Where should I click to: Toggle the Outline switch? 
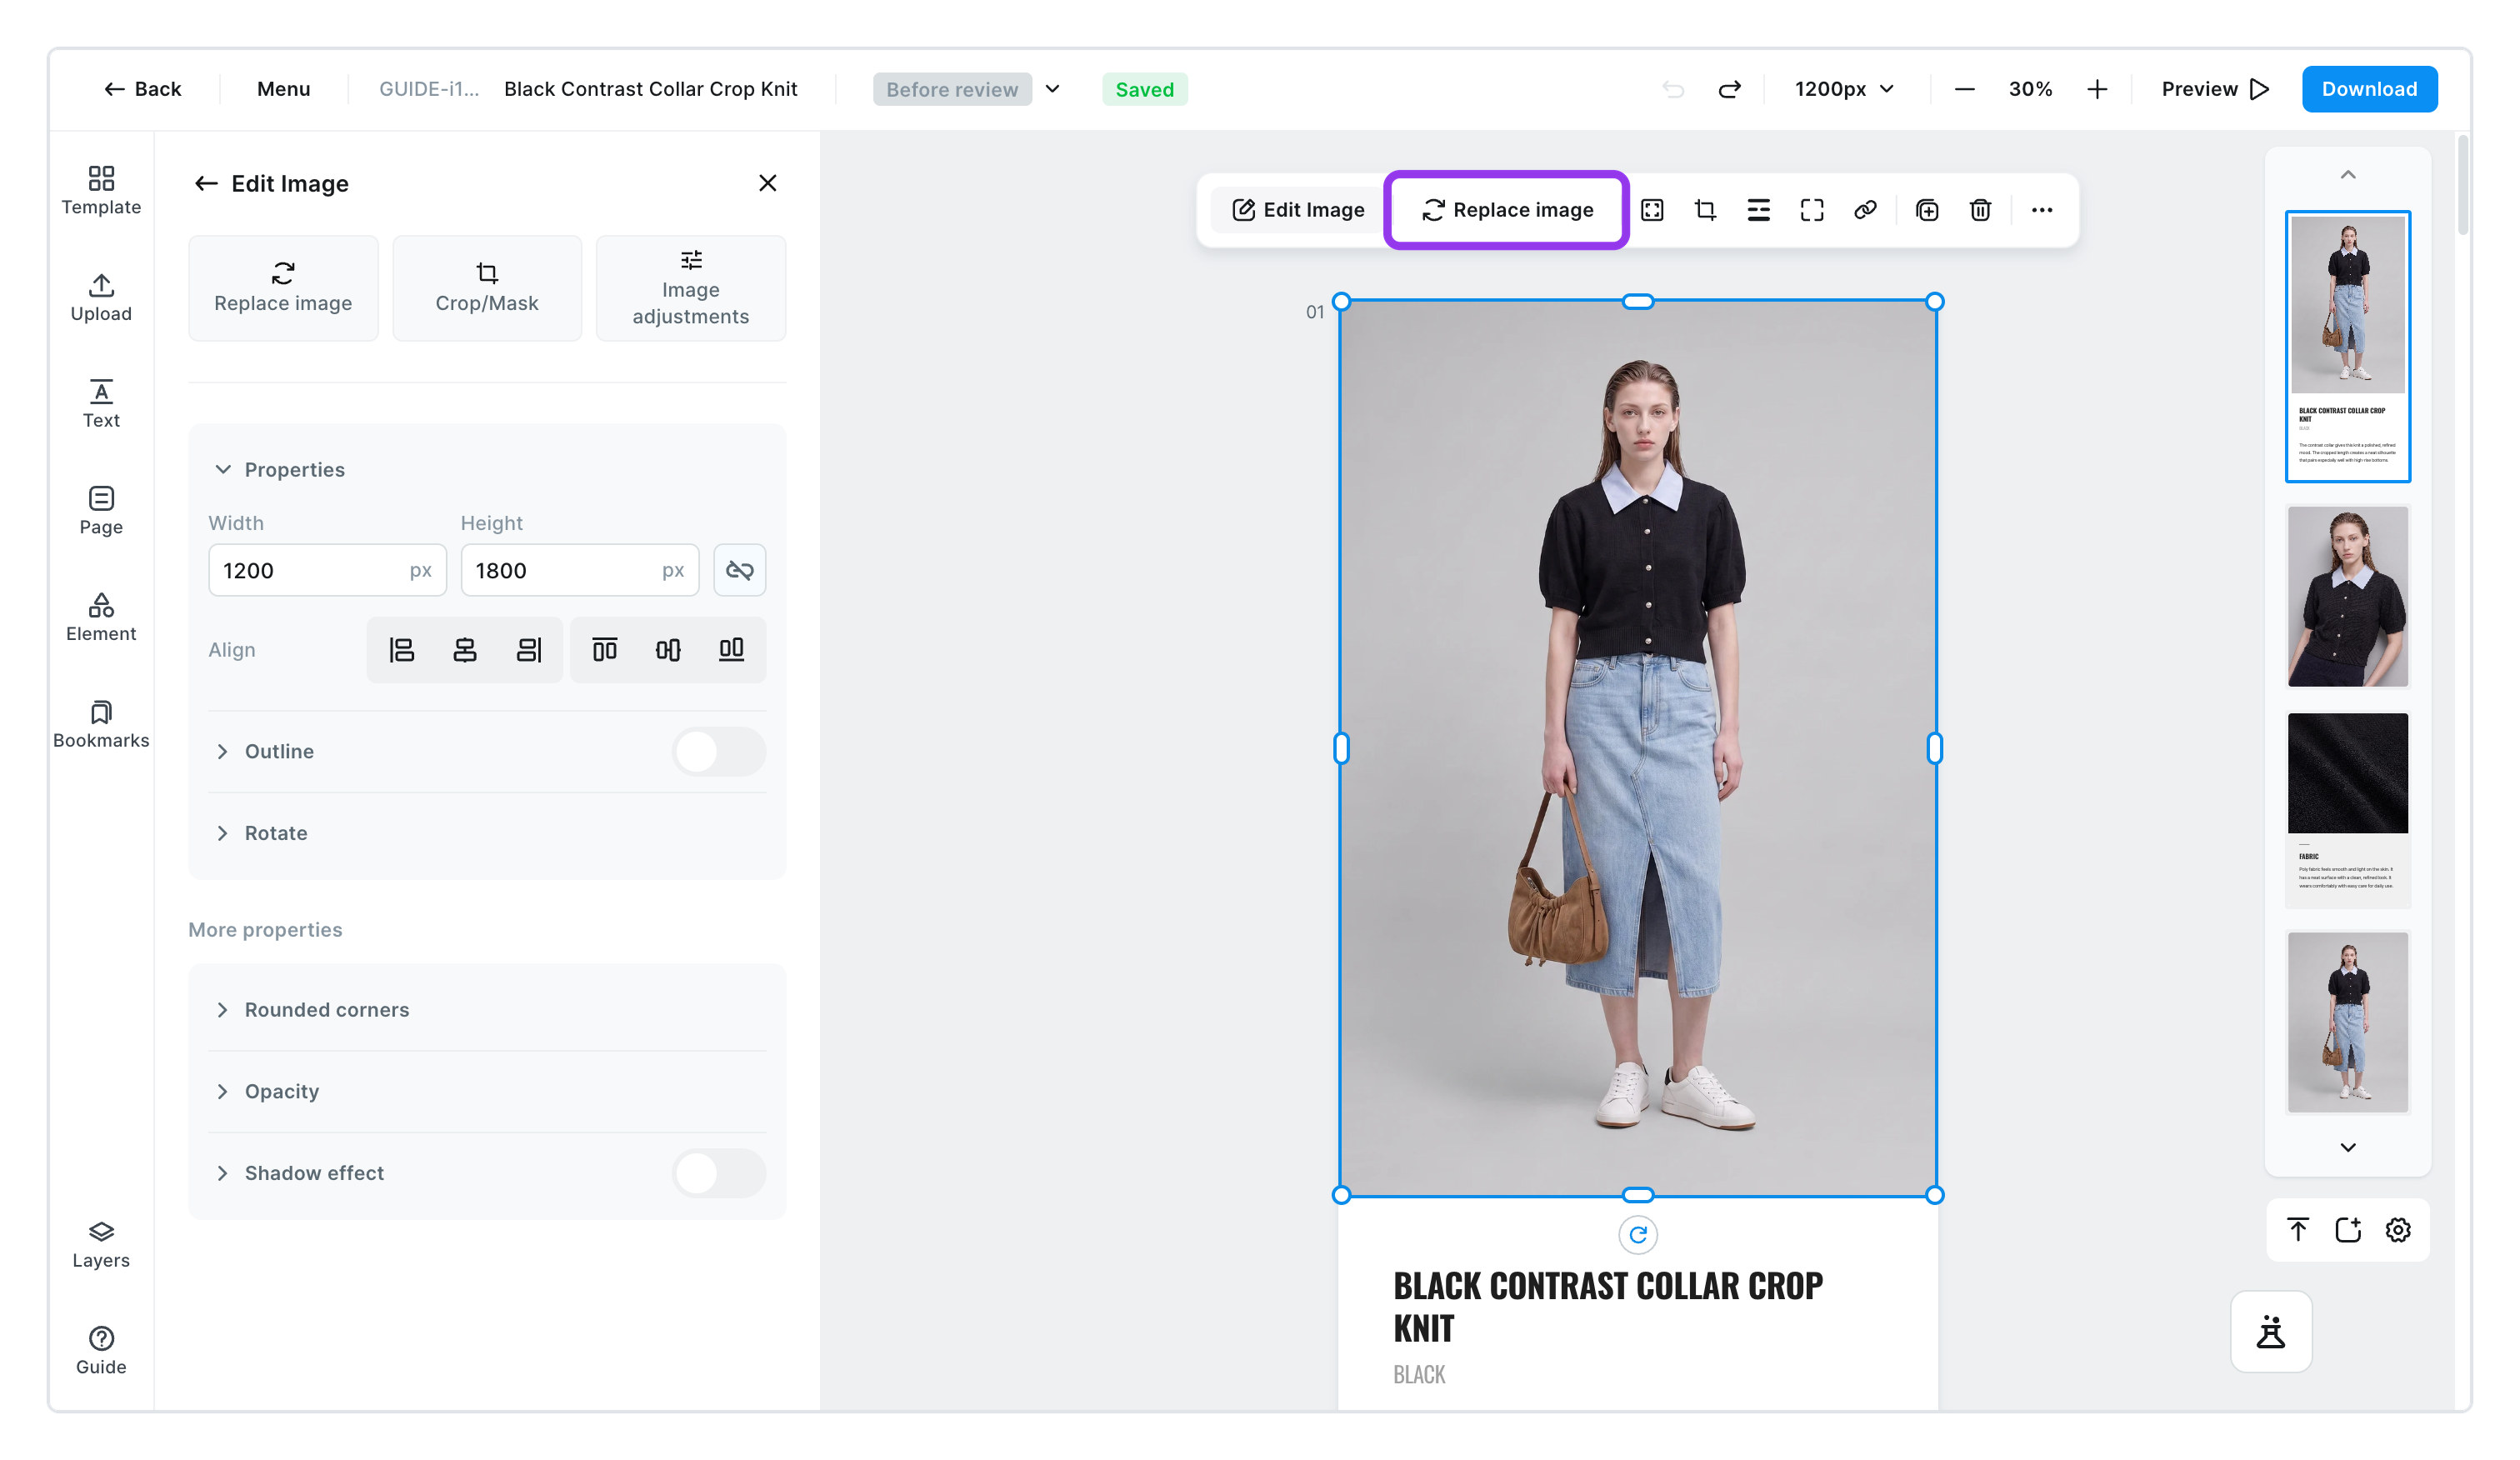(719, 752)
